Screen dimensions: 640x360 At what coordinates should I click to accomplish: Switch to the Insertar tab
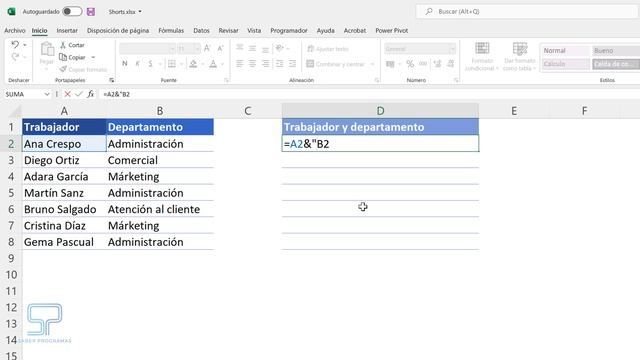click(67, 31)
